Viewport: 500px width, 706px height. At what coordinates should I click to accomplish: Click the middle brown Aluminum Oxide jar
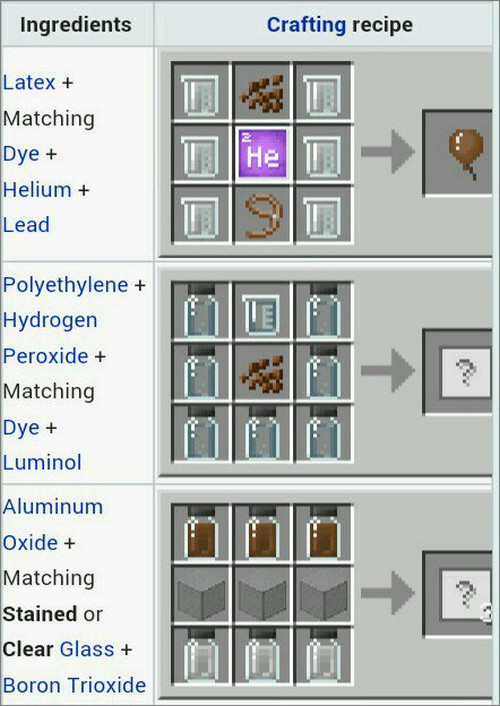point(263,535)
